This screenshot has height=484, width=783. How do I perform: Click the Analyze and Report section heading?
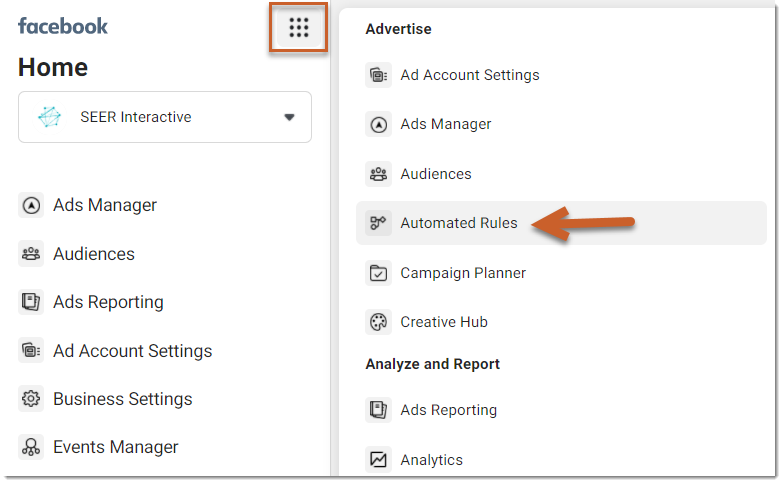pos(432,364)
